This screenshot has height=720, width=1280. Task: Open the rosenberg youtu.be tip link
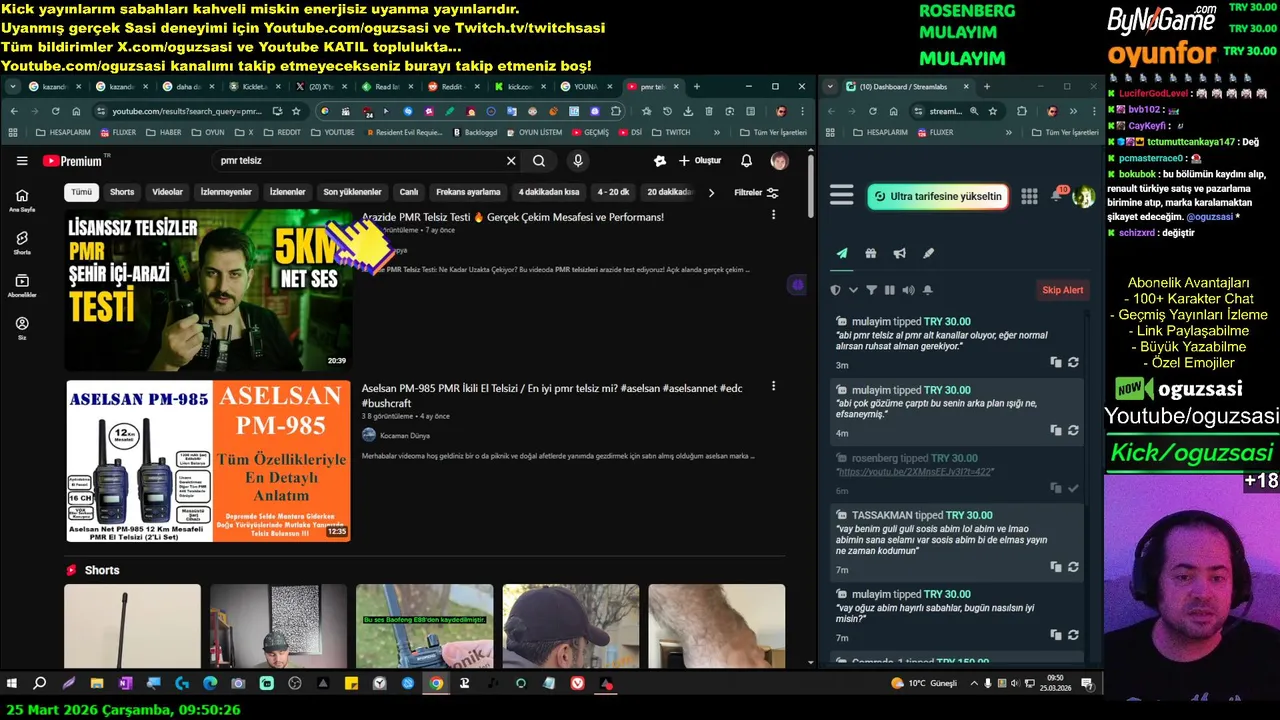[x=915, y=471]
